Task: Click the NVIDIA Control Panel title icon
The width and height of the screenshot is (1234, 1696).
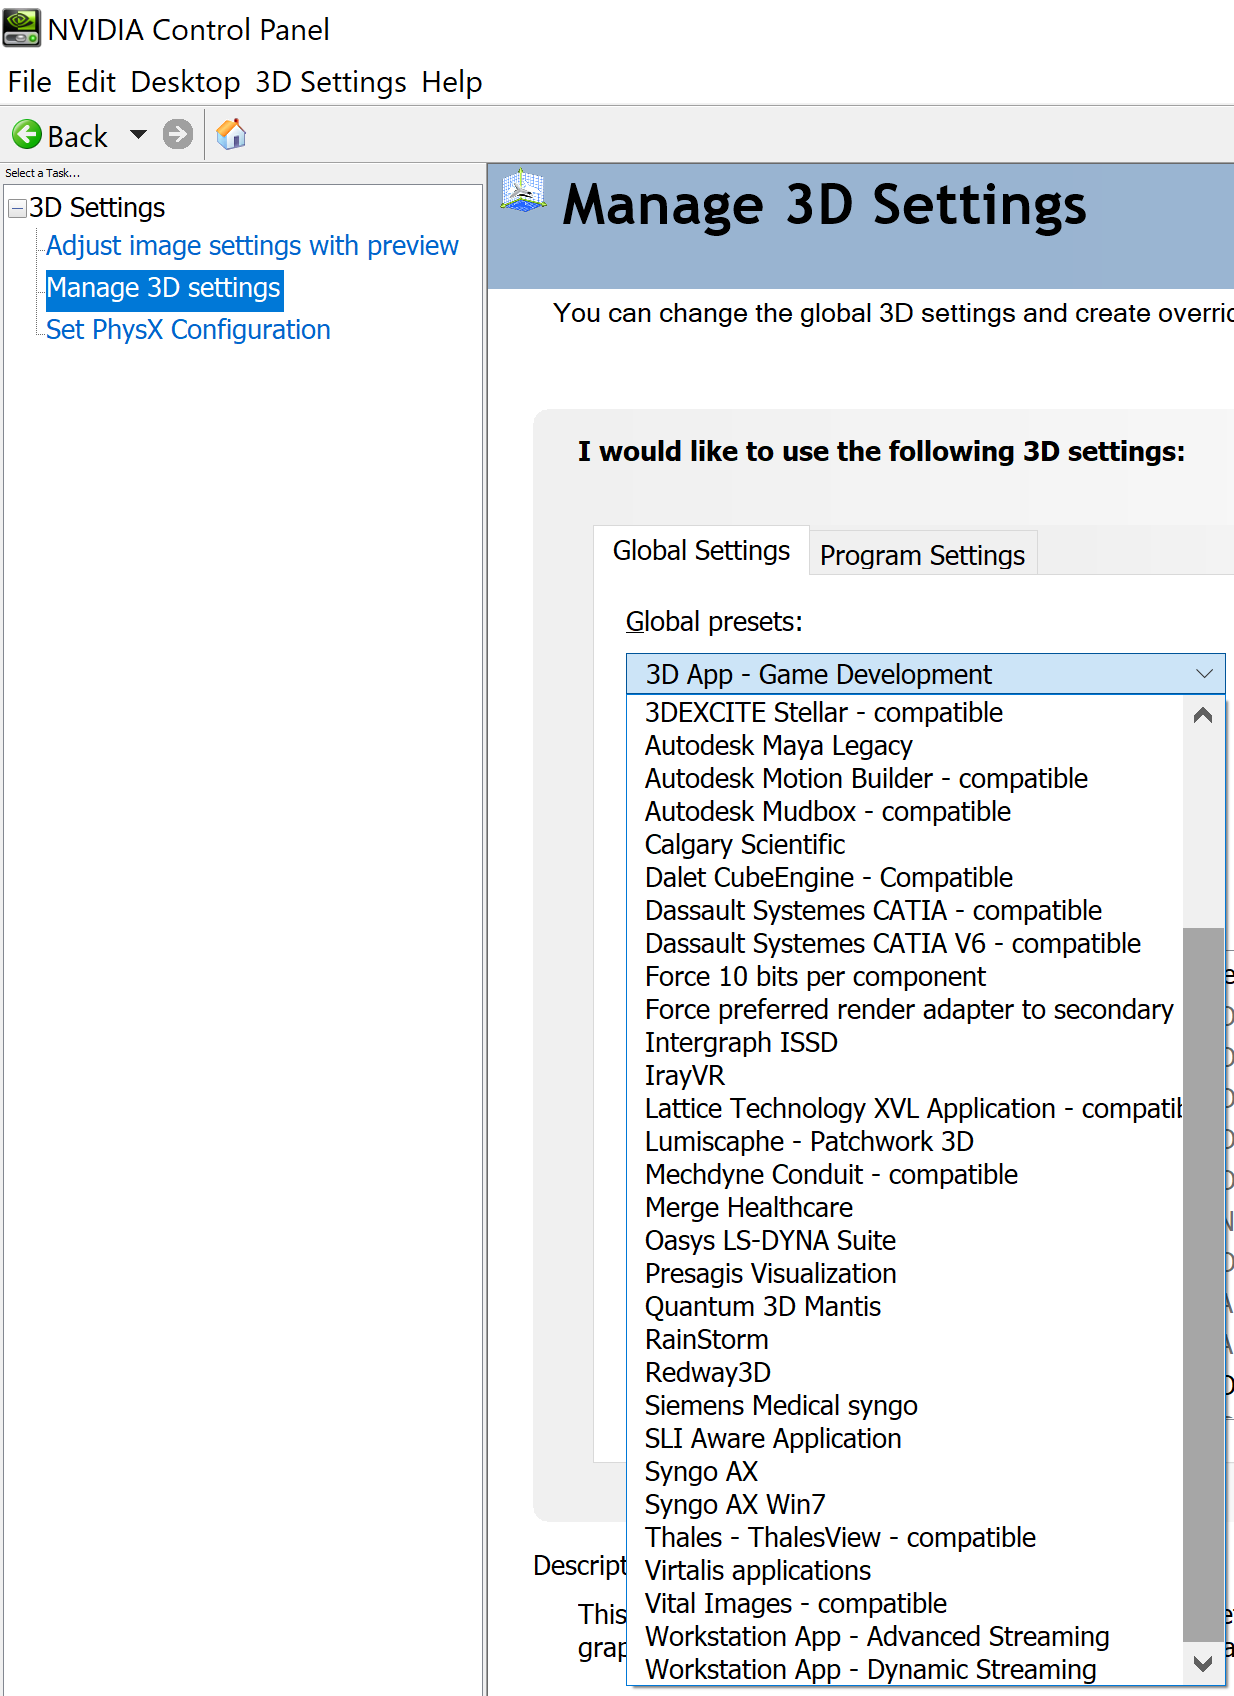Action: coord(22,29)
